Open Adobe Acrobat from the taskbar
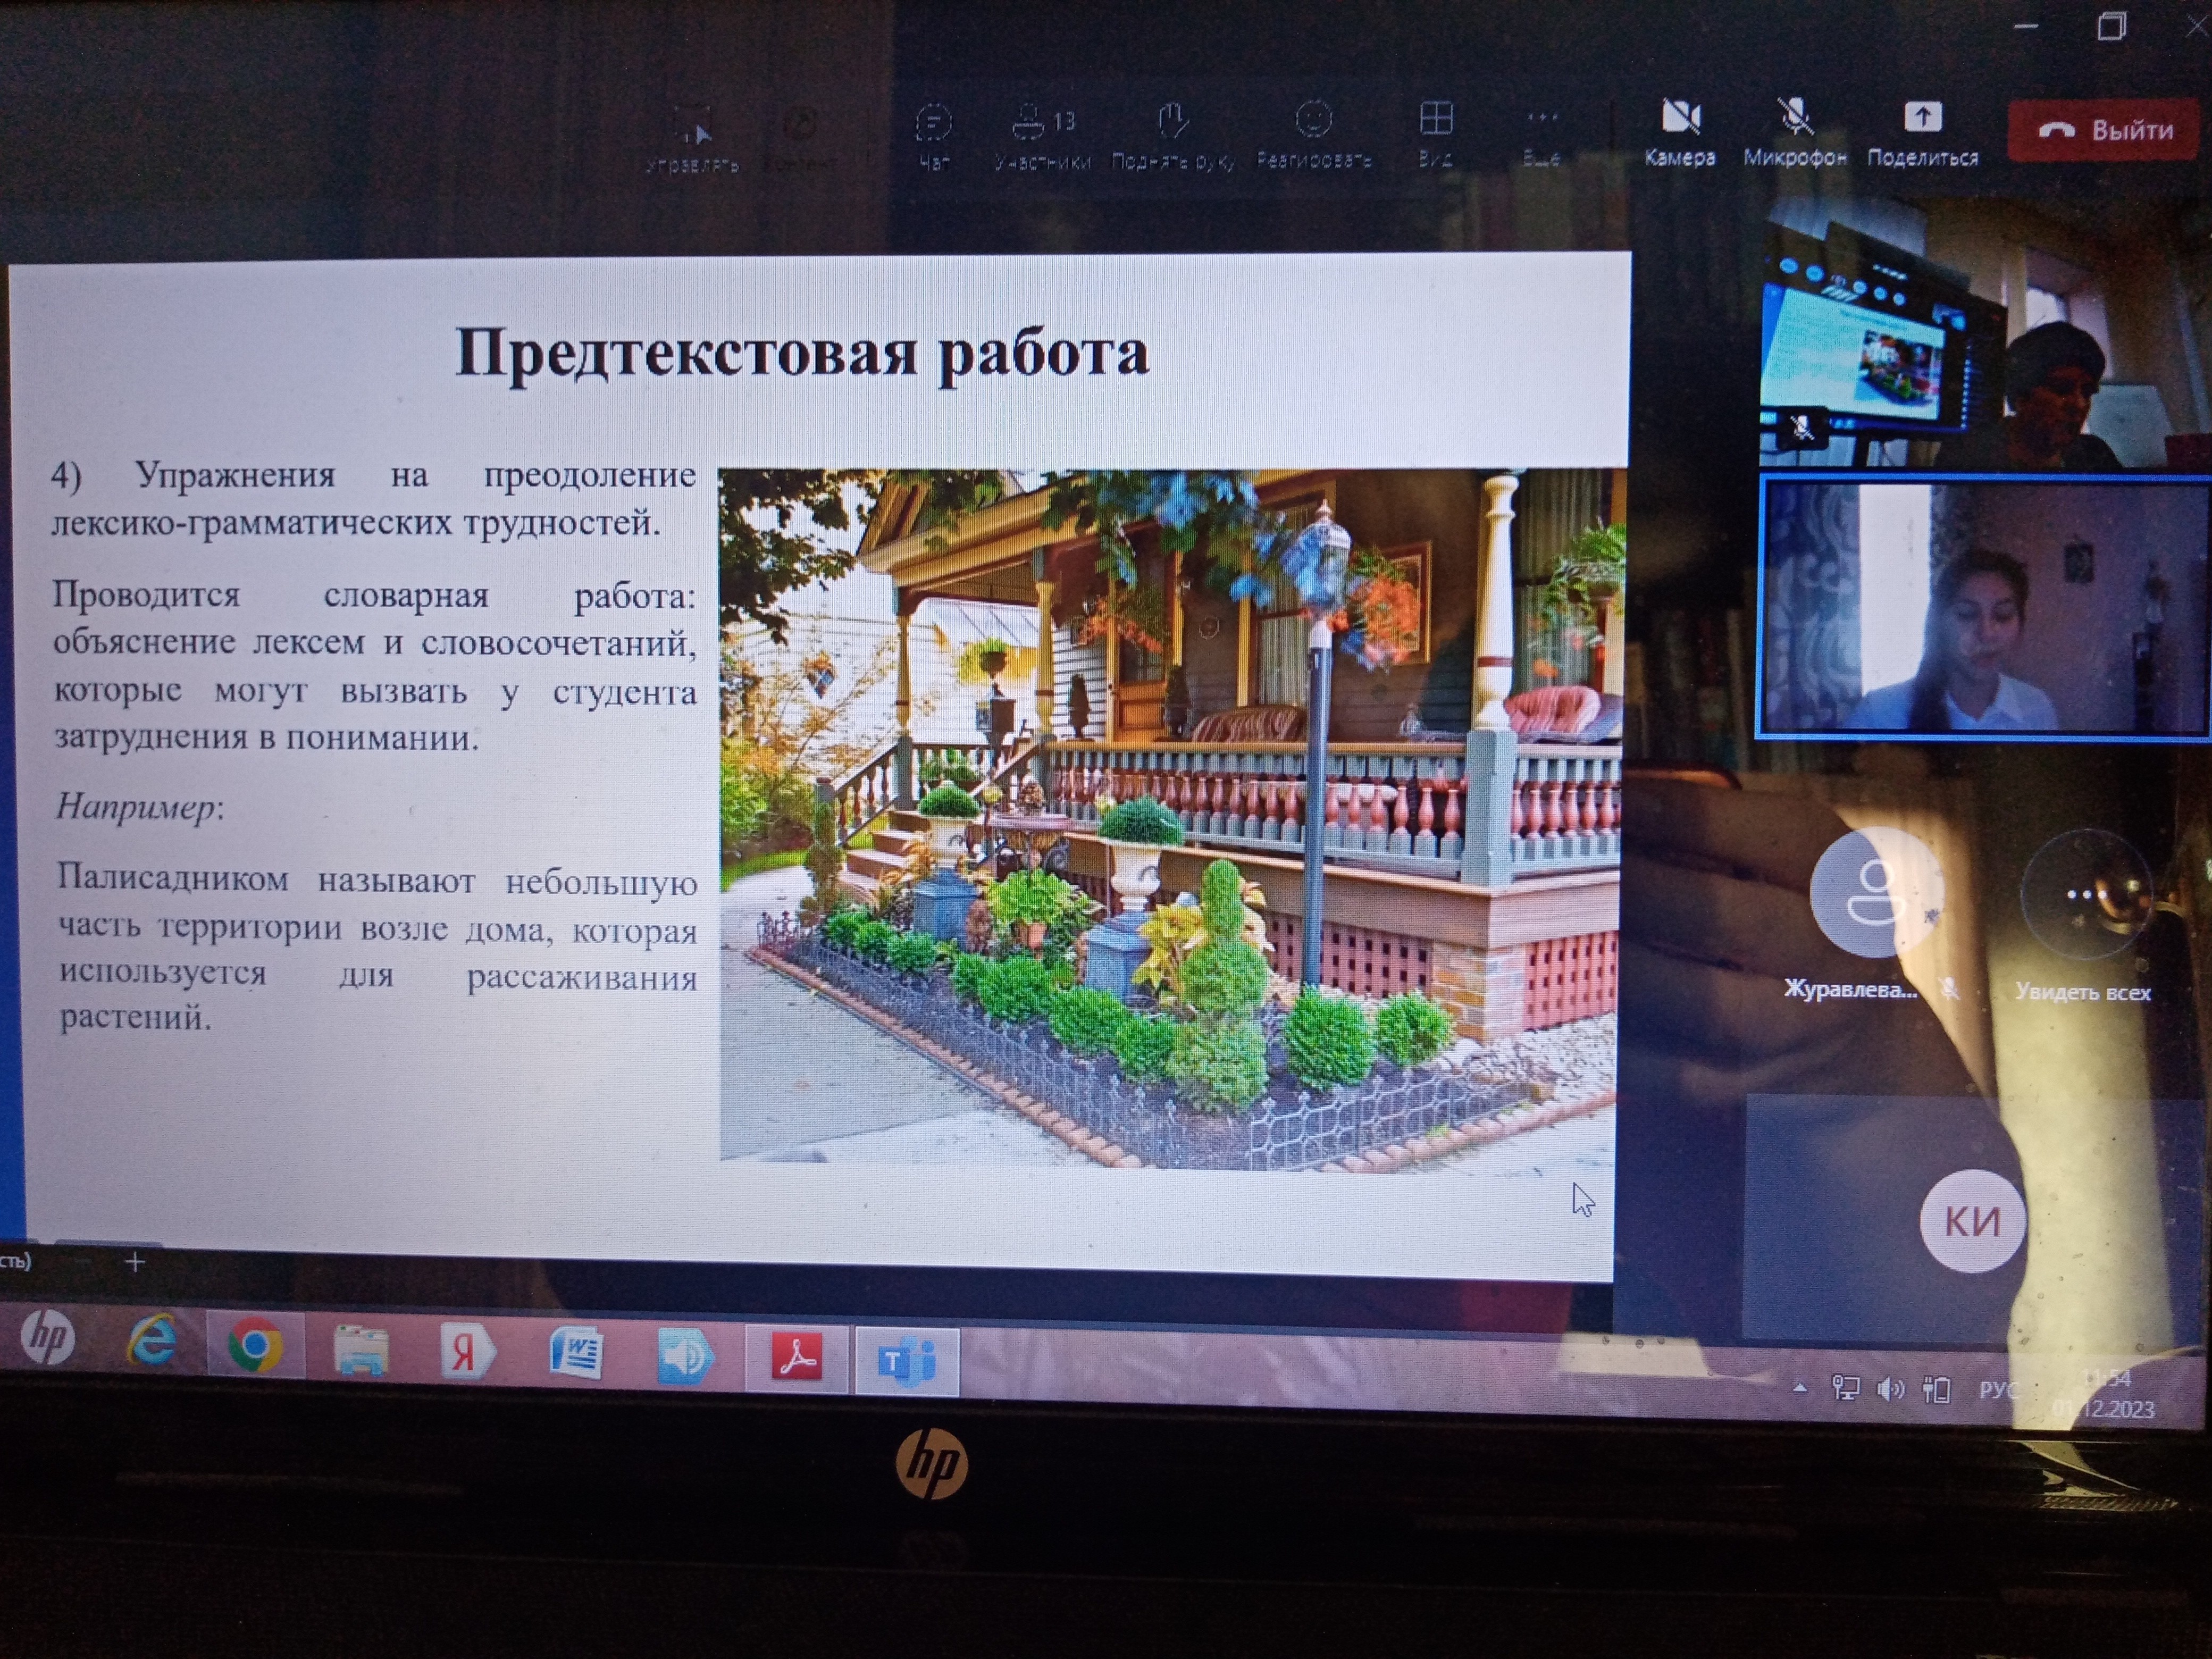 [796, 1358]
